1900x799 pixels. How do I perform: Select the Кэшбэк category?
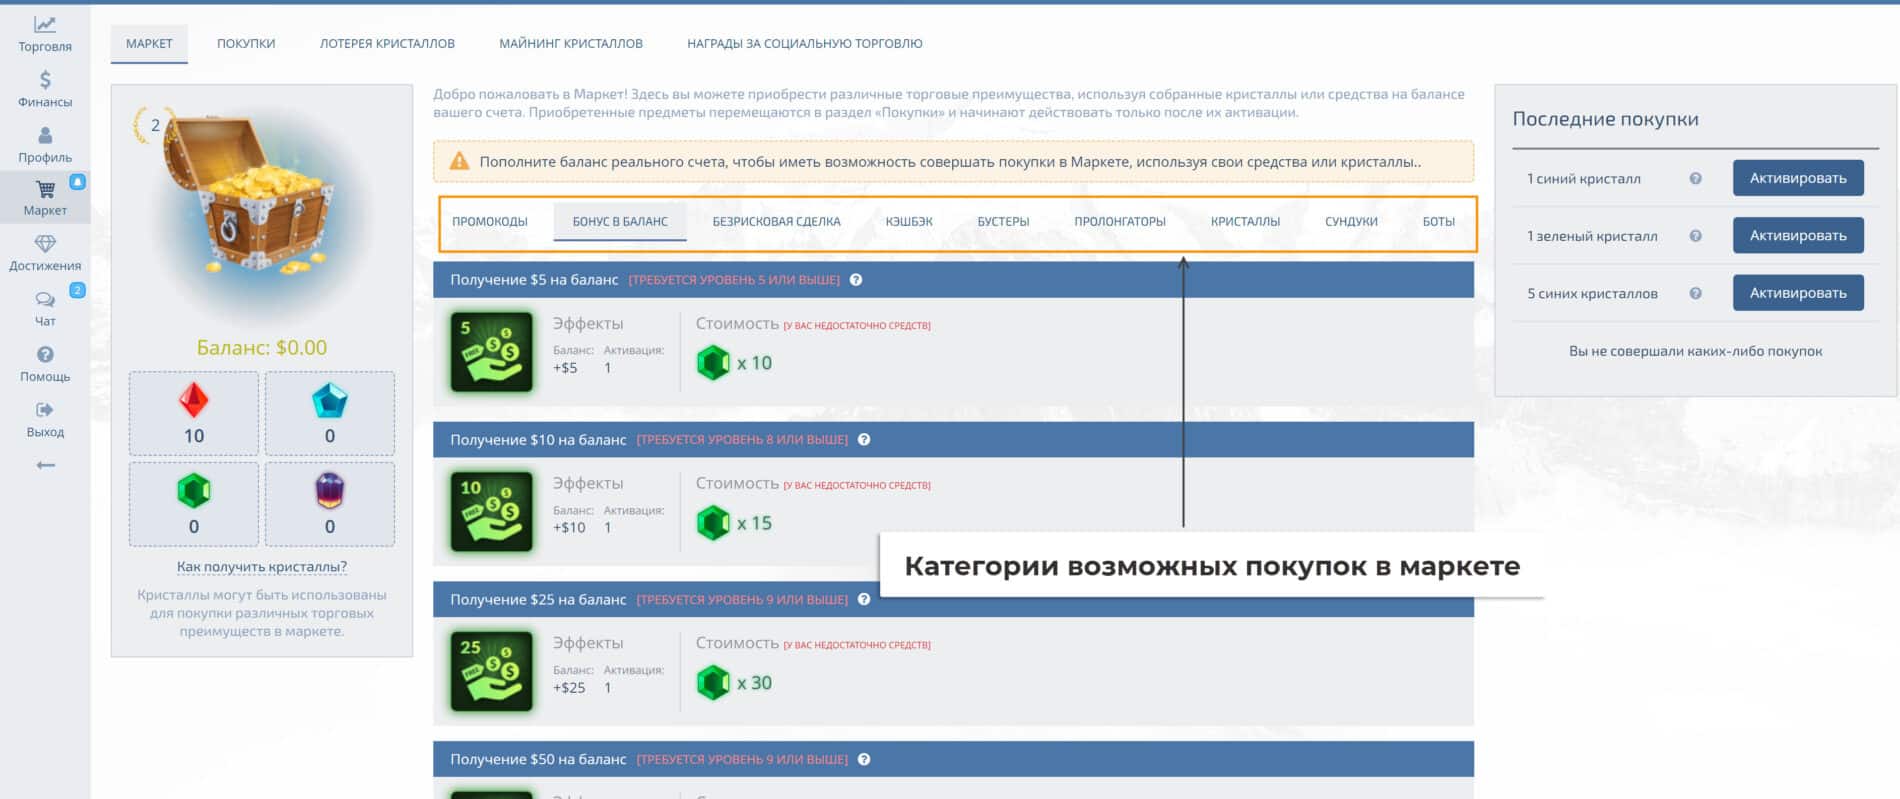pyautogui.click(x=908, y=222)
